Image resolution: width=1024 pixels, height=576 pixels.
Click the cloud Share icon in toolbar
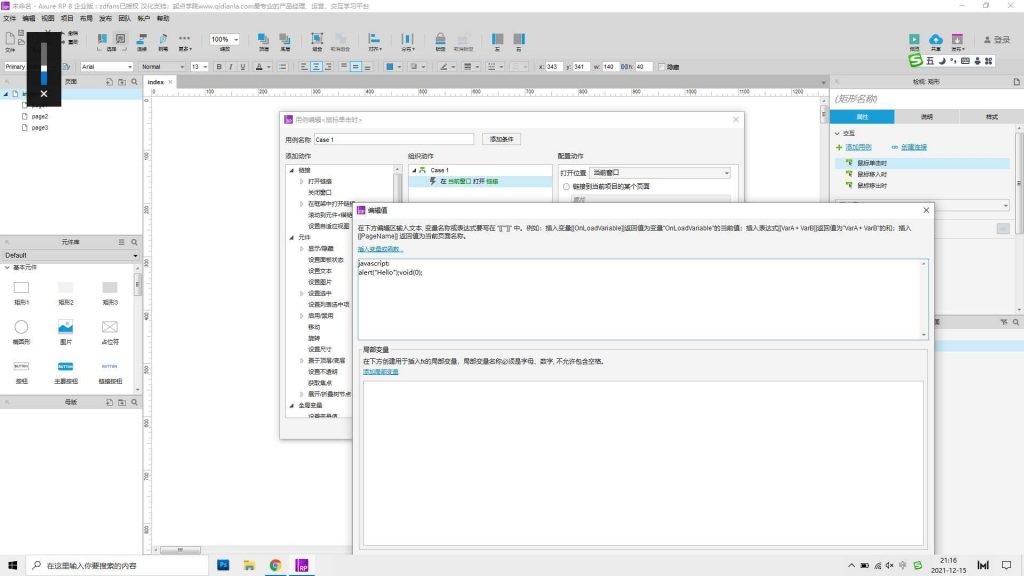[935, 38]
